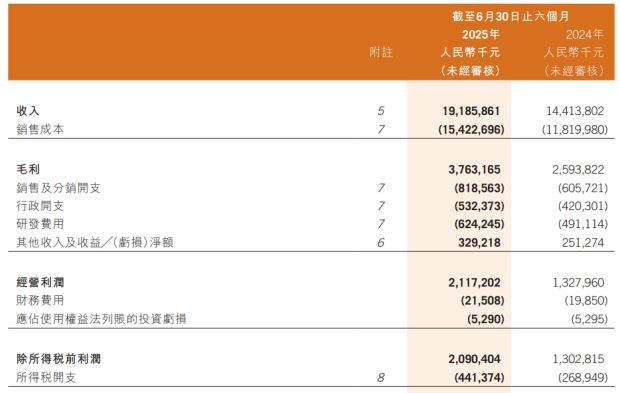The height and width of the screenshot is (393, 620).
Task: Click note 7 in 行政開支 row
Action: (x=381, y=206)
